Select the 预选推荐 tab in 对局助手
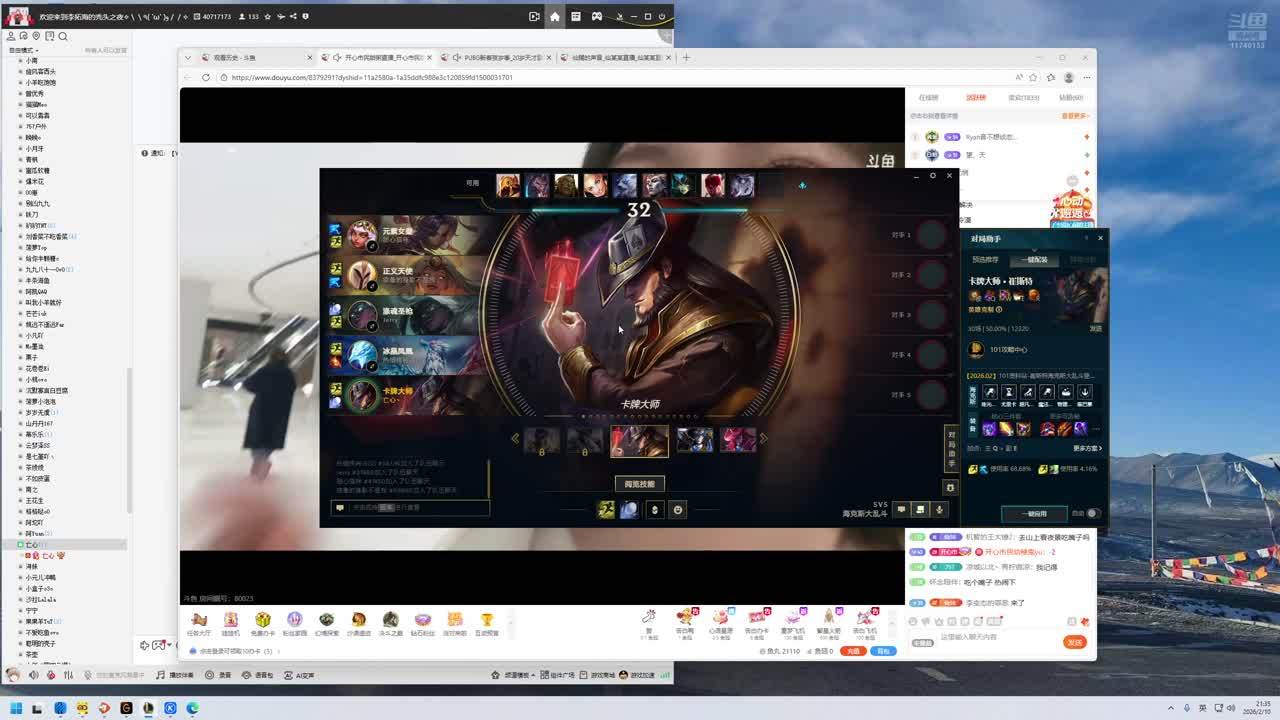This screenshot has height=720, width=1280. coord(985,259)
